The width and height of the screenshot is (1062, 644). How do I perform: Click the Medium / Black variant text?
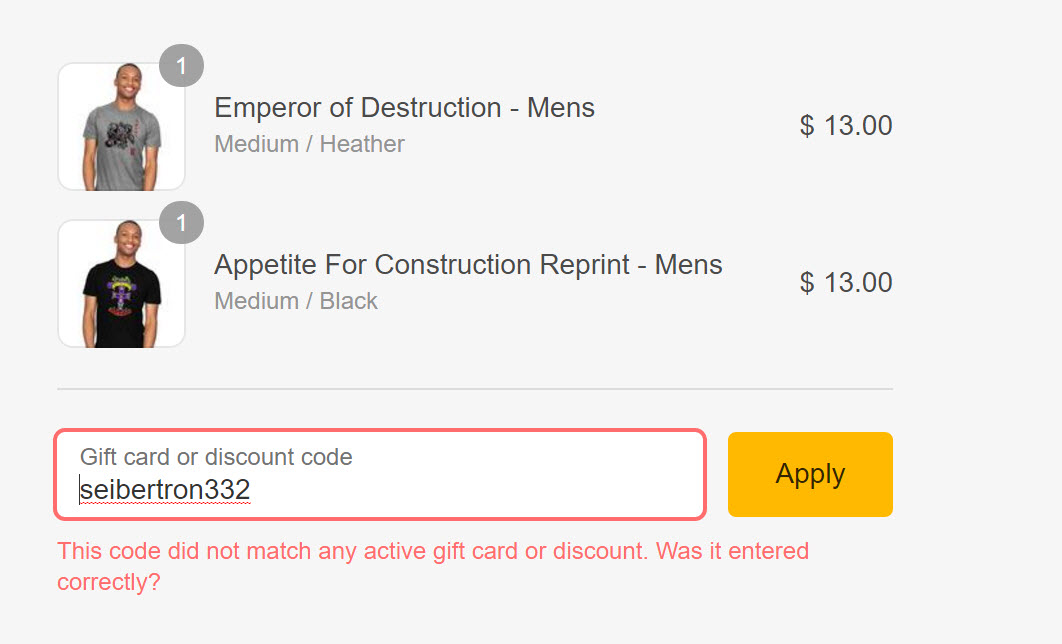coord(296,301)
